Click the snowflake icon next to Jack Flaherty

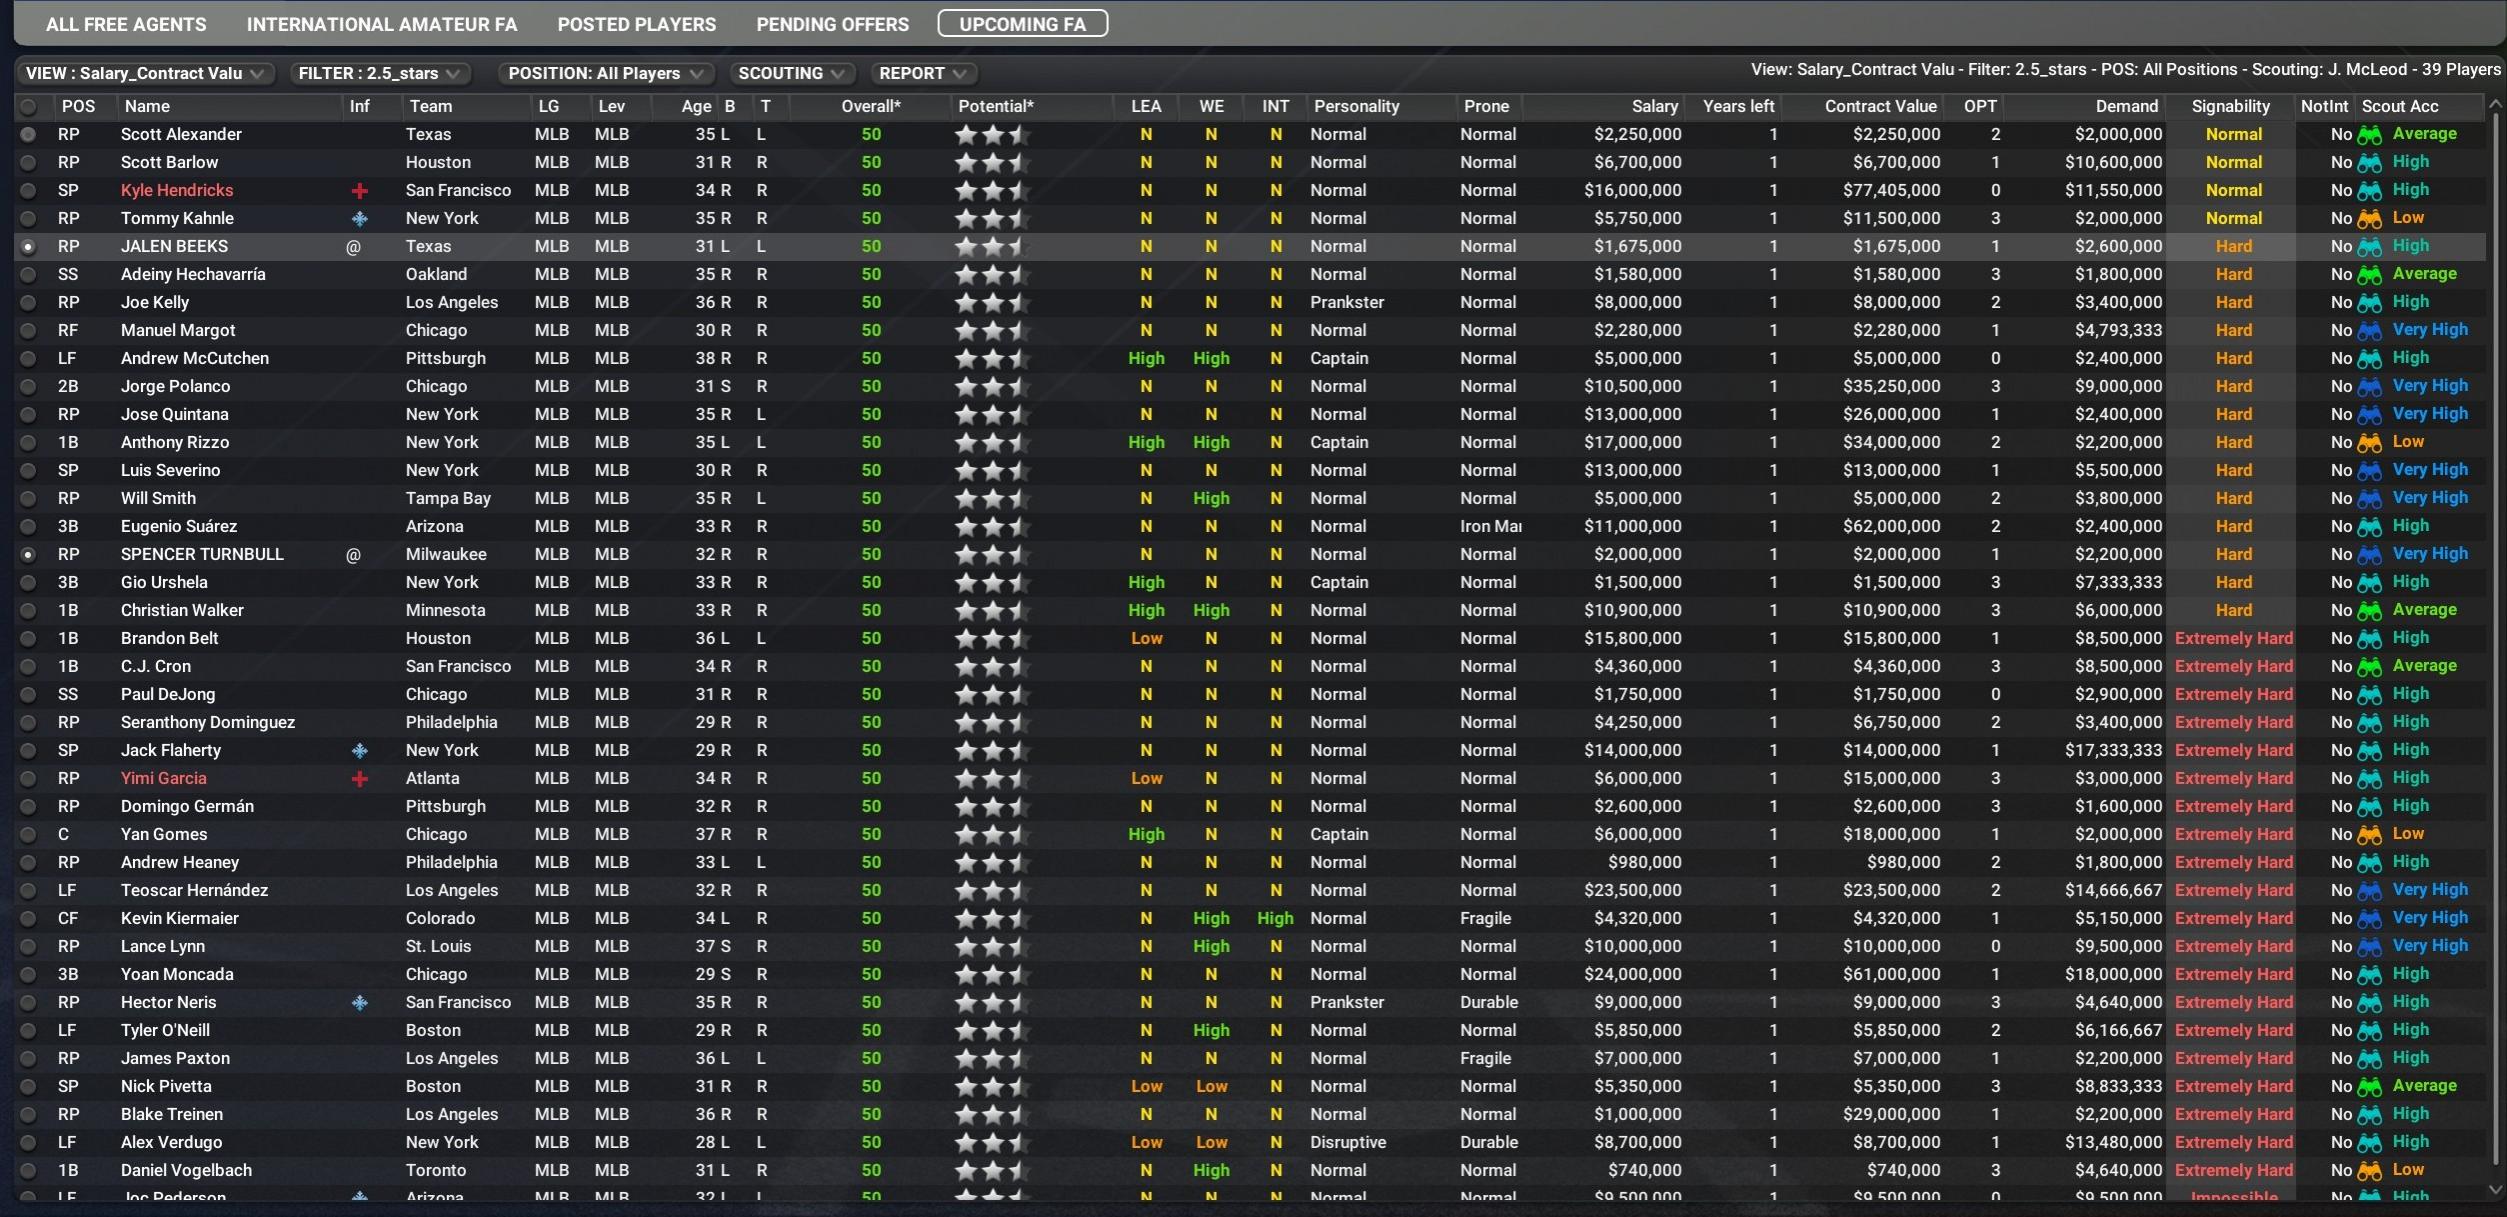coord(360,750)
